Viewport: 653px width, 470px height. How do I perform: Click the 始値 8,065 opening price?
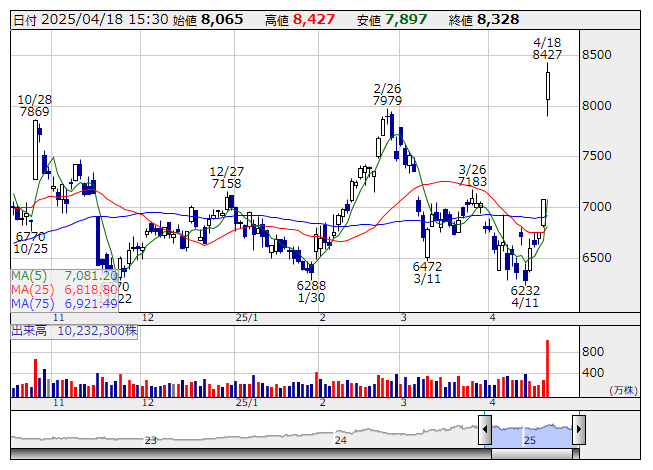point(208,20)
